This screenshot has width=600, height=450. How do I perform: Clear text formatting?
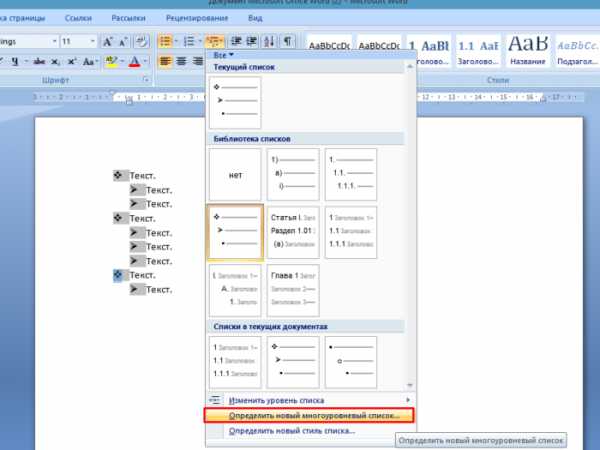point(142,41)
